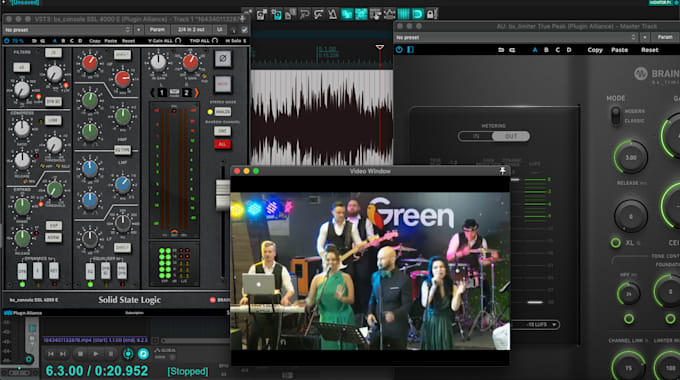Toggle item grouping in the main toolbar

361,14
